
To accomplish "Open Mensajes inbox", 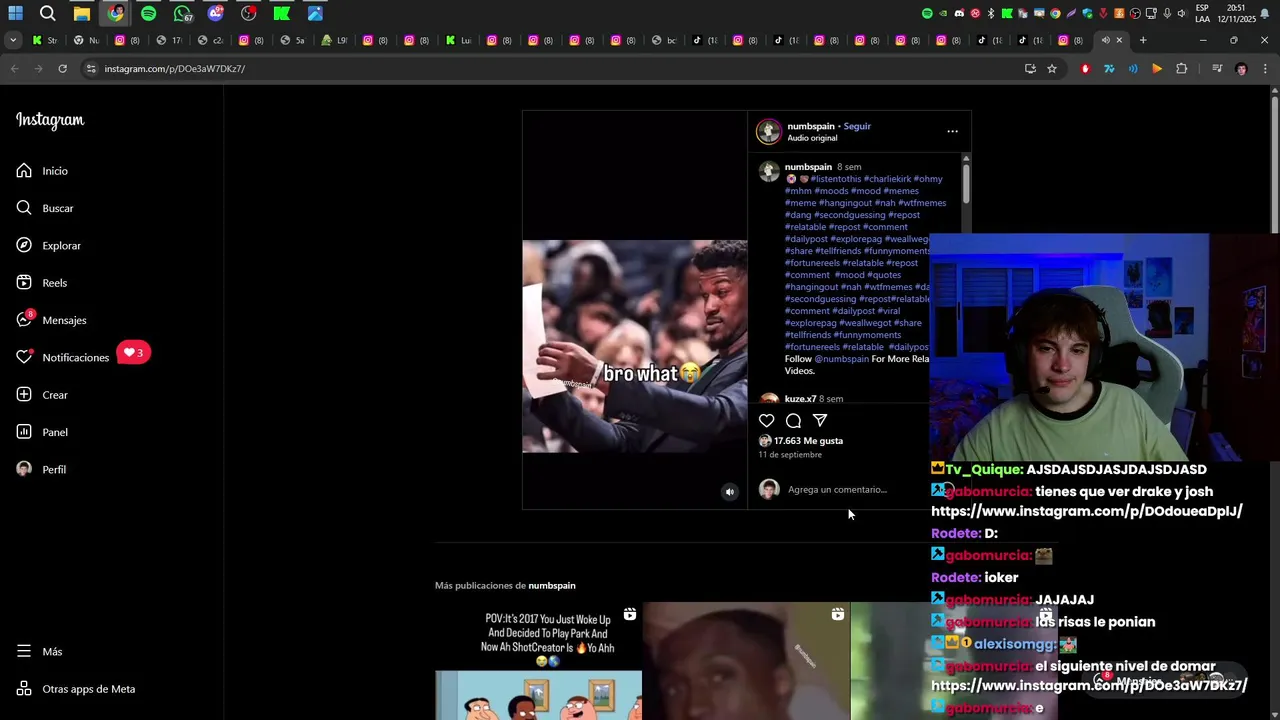I will coord(51,320).
